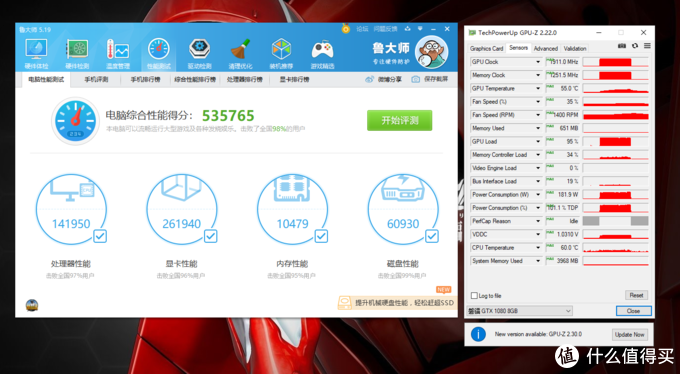
Task: Click the memory performance circle 10479
Action: click(x=292, y=210)
